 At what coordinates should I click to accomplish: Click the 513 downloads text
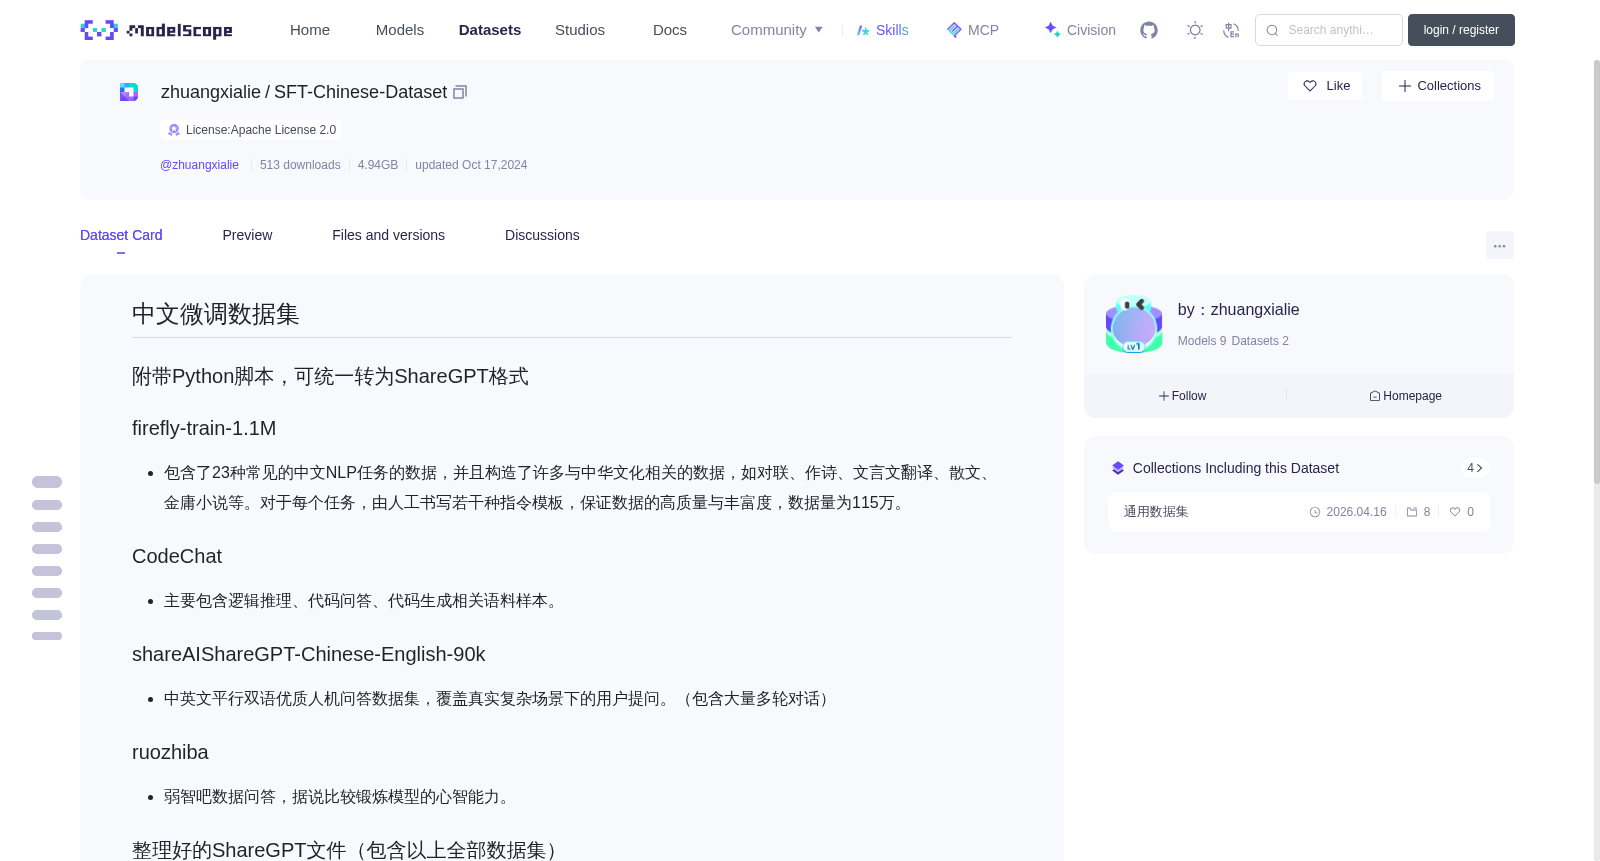(300, 165)
